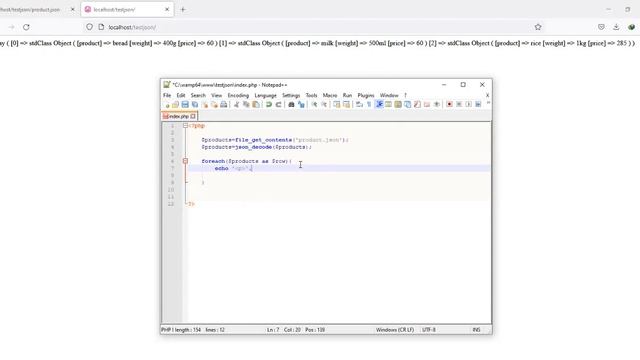Start macro recording with the red icon
The image size is (640, 360).
449,105
